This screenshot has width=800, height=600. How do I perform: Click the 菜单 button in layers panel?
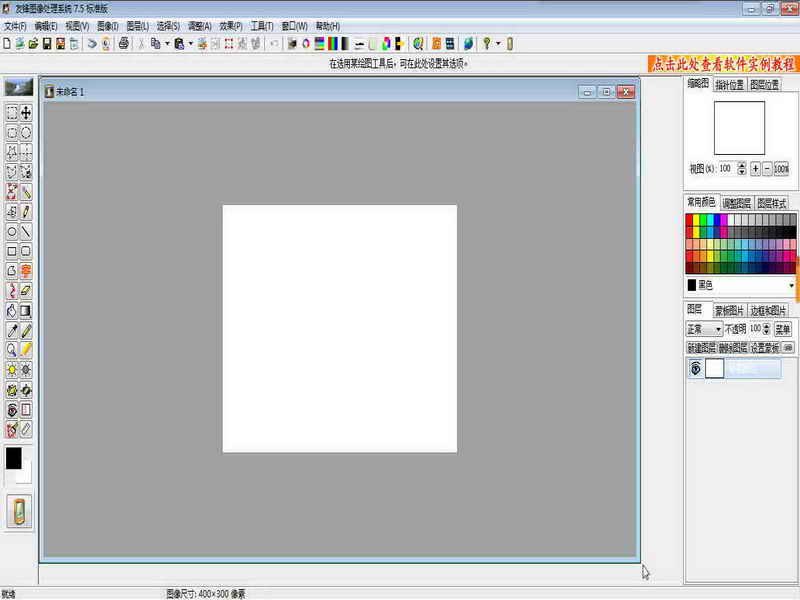point(783,330)
